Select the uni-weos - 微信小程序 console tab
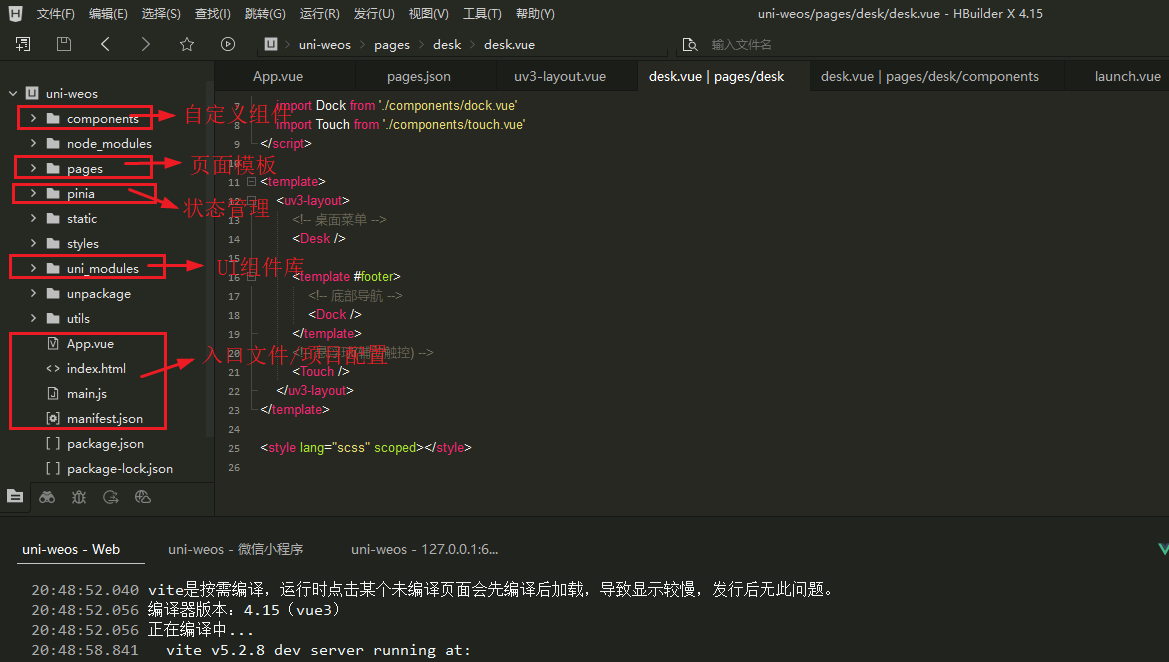This screenshot has width=1169, height=662. (x=236, y=549)
